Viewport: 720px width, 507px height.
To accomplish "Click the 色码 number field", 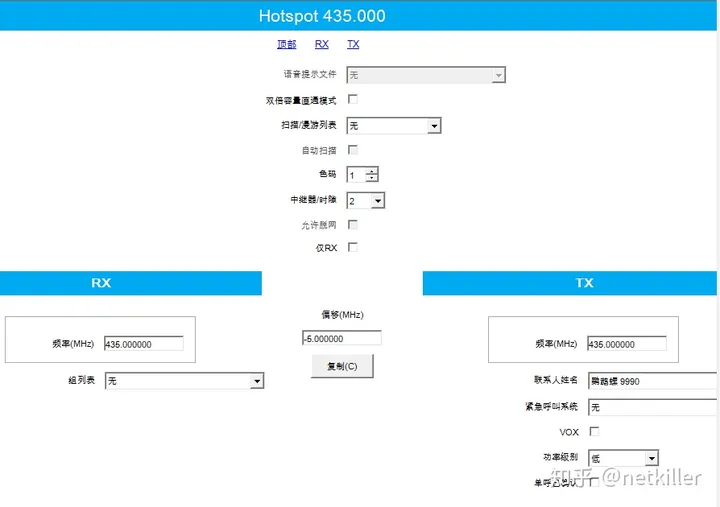I will click(x=356, y=175).
